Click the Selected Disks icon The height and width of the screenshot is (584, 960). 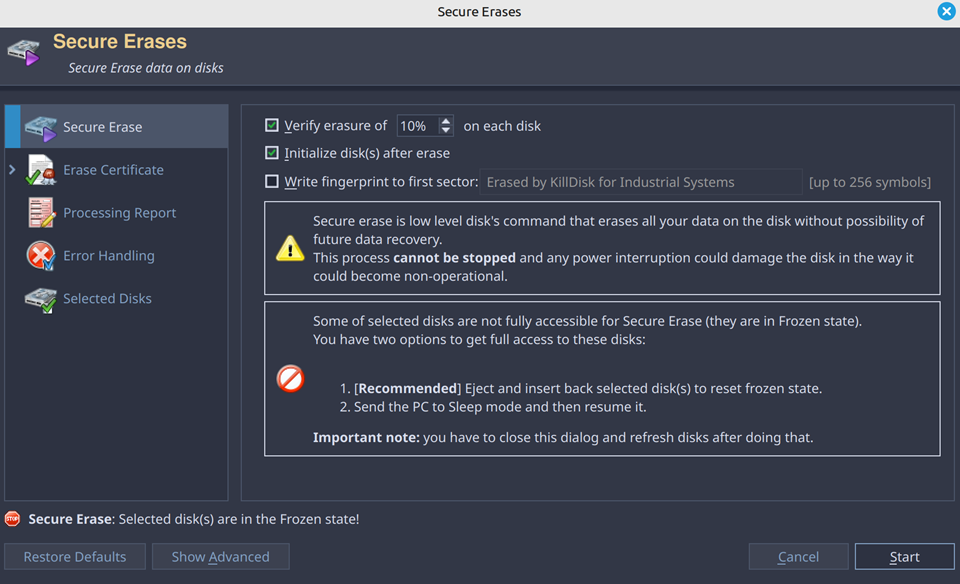[40, 299]
